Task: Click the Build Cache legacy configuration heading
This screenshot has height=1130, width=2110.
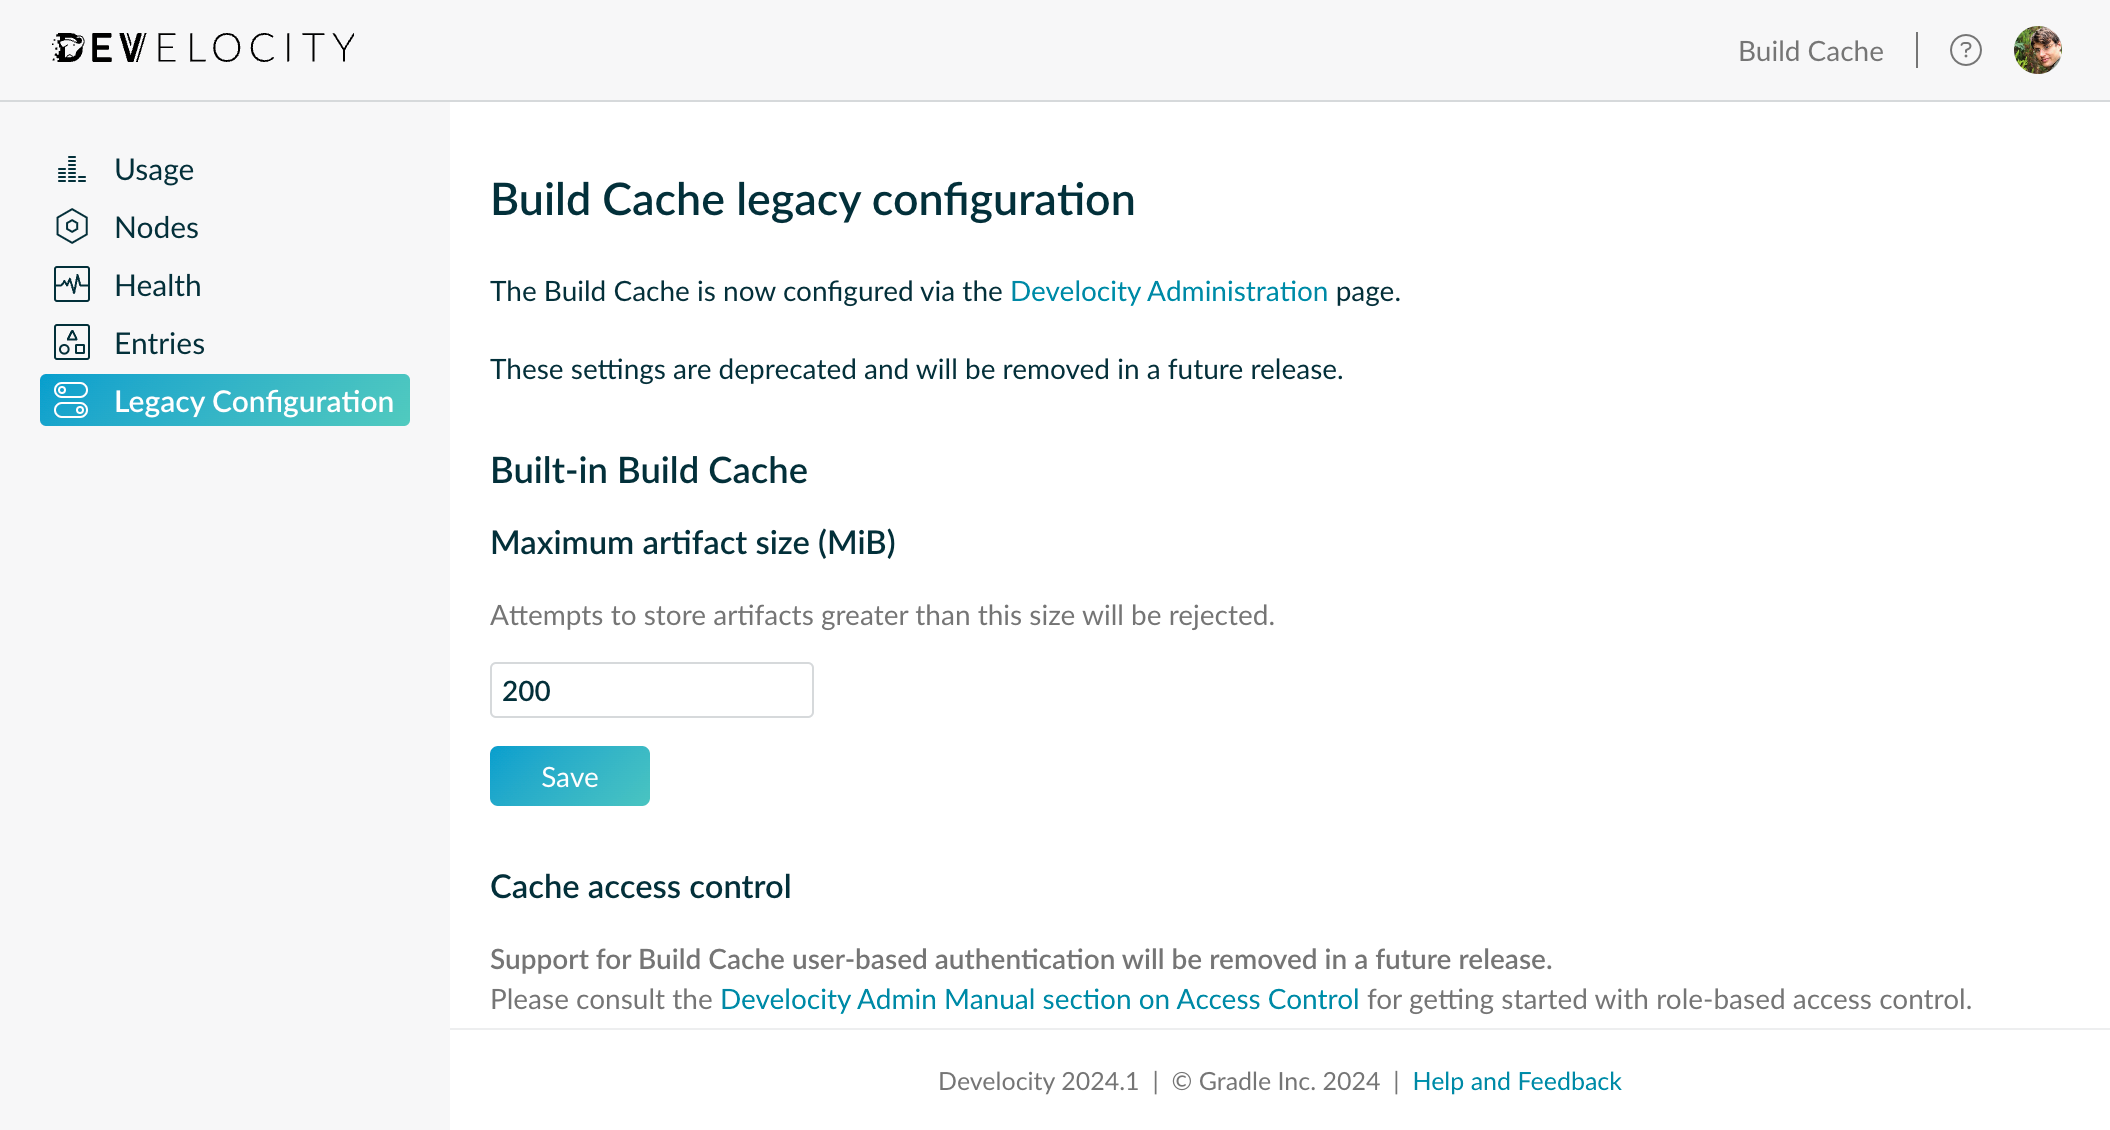Action: pos(813,200)
